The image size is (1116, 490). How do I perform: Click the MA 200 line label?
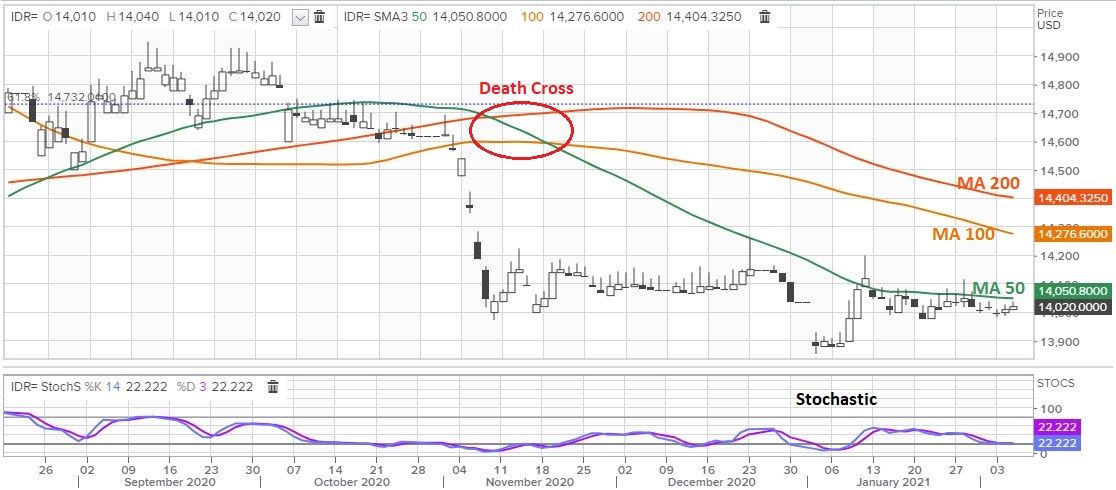(988, 183)
